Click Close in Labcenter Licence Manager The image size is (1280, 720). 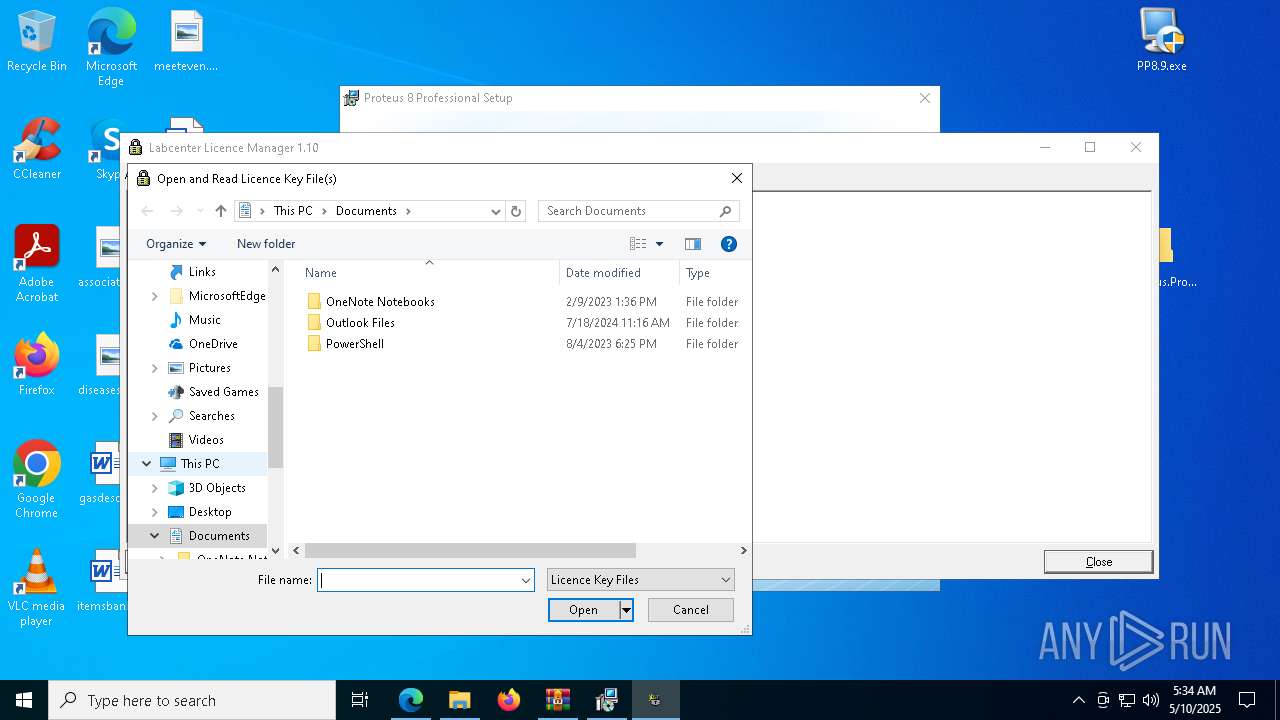(1099, 562)
